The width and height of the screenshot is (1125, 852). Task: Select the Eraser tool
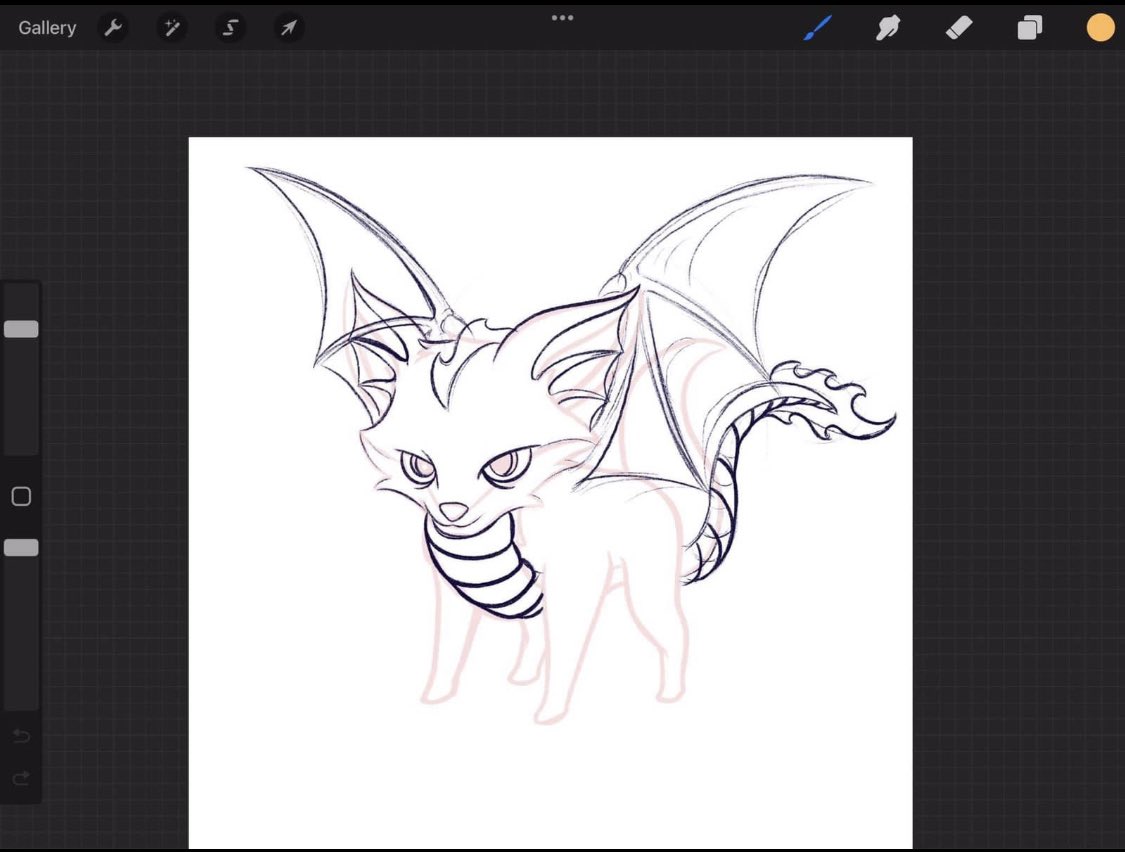[x=959, y=28]
